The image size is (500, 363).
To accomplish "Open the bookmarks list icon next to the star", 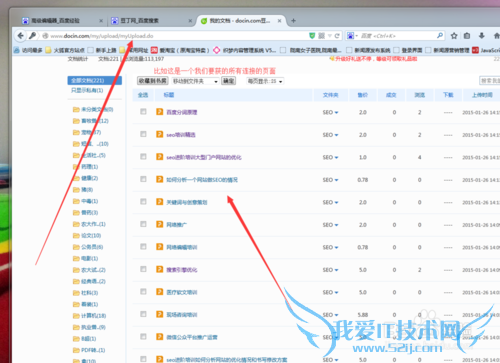I will 467,36.
